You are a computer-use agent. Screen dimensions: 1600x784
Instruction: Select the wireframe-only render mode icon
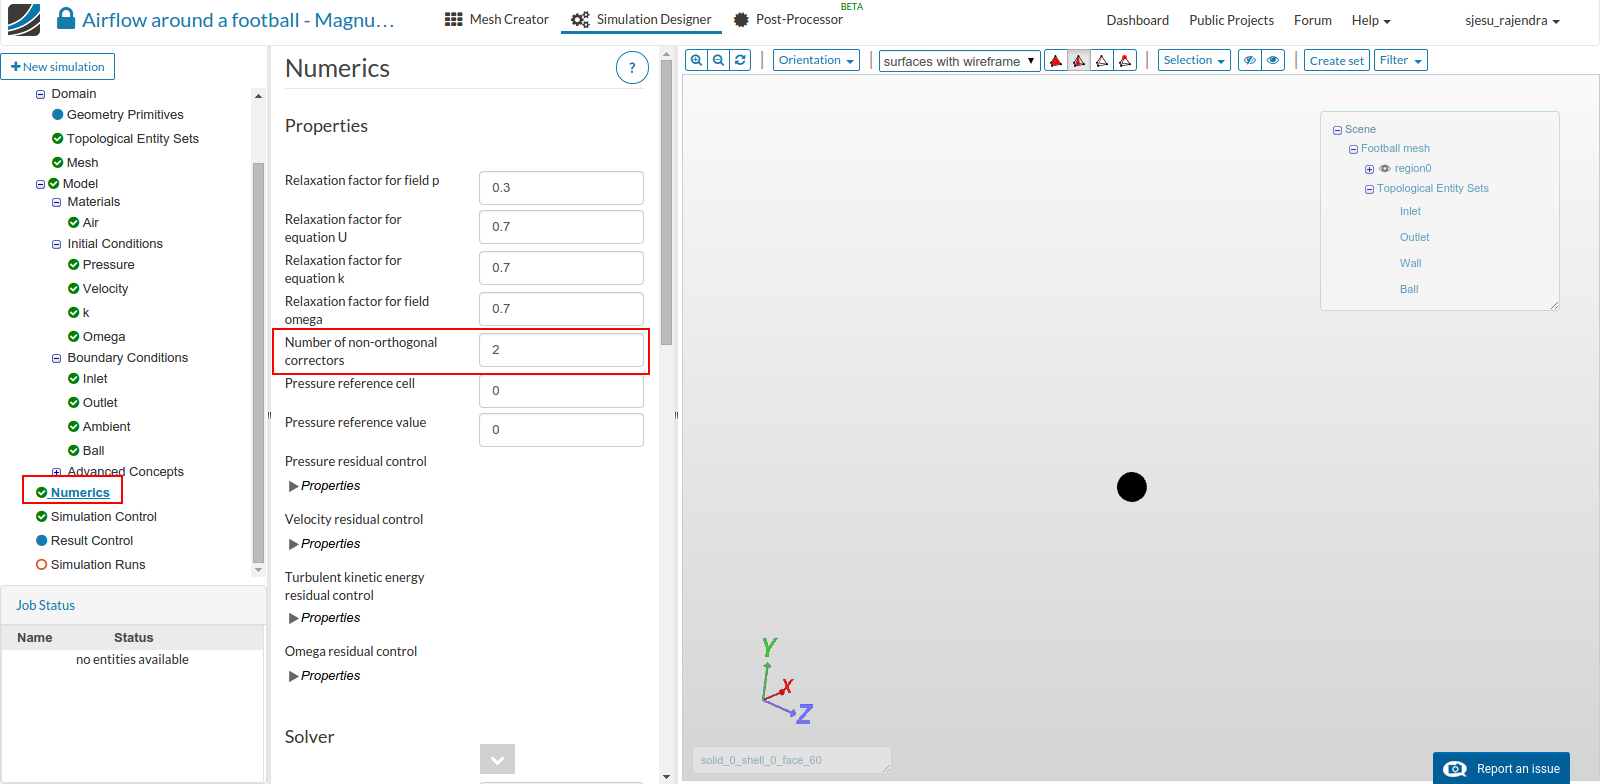1102,61
